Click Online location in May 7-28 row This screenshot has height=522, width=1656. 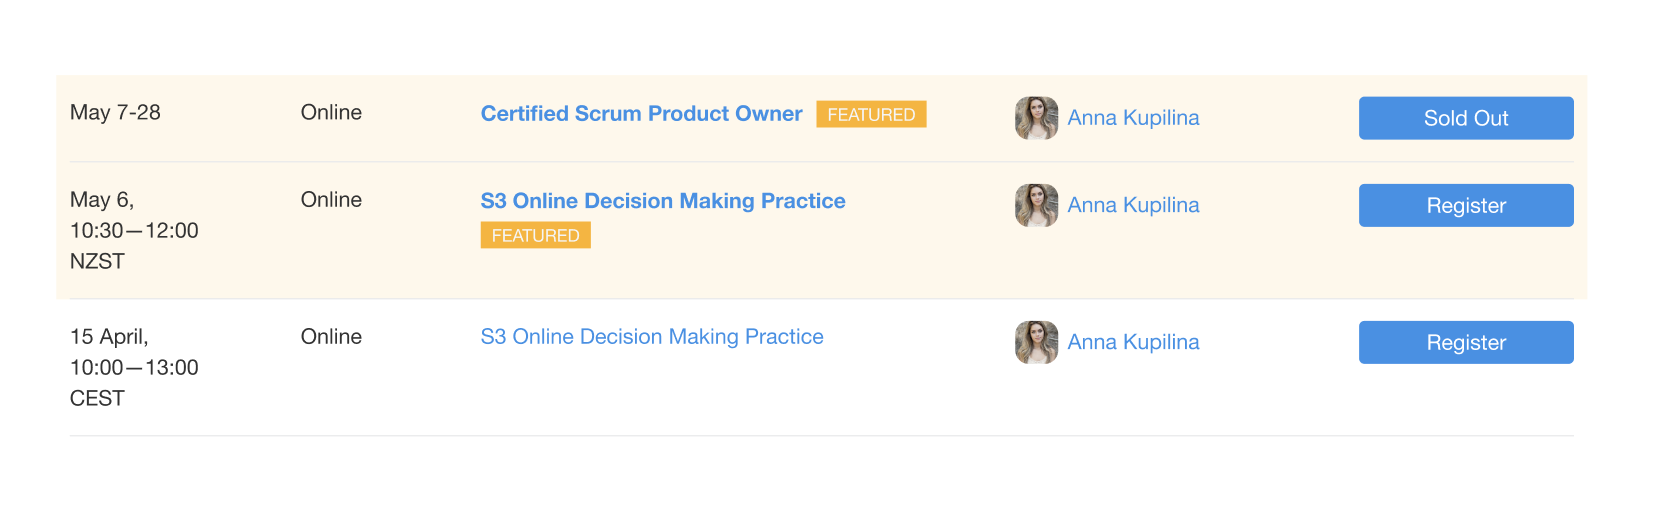331,113
